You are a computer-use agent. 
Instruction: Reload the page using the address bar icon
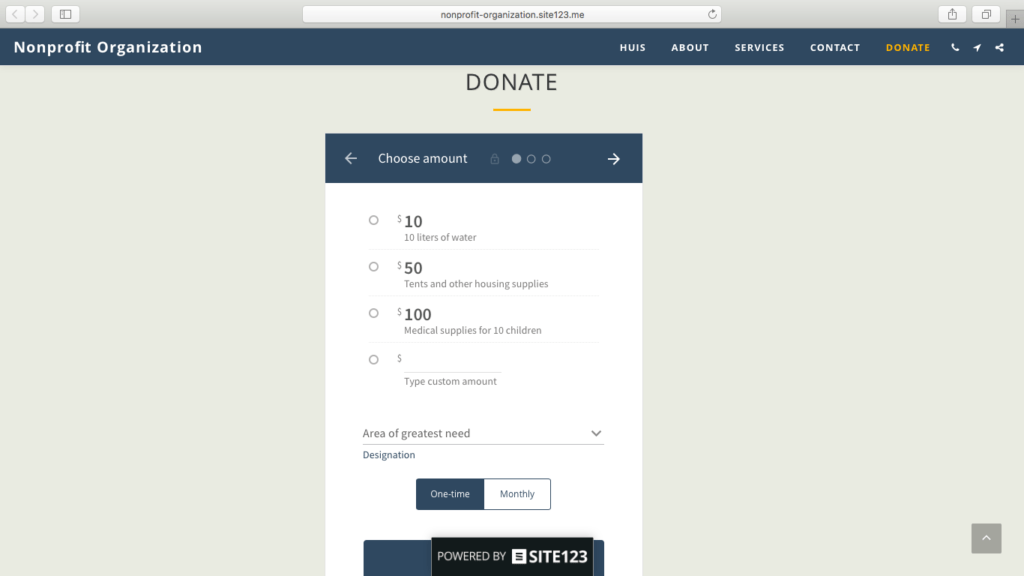pyautogui.click(x=710, y=14)
